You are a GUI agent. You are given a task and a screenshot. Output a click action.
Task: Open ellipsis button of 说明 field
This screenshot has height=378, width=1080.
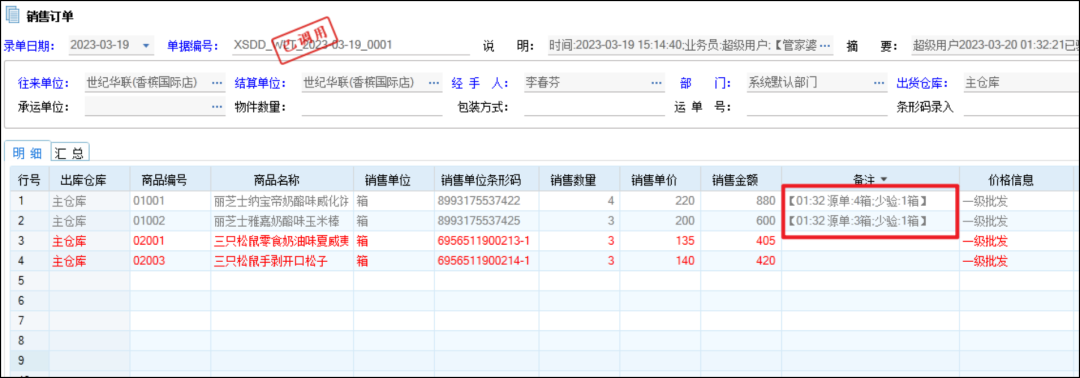[824, 46]
